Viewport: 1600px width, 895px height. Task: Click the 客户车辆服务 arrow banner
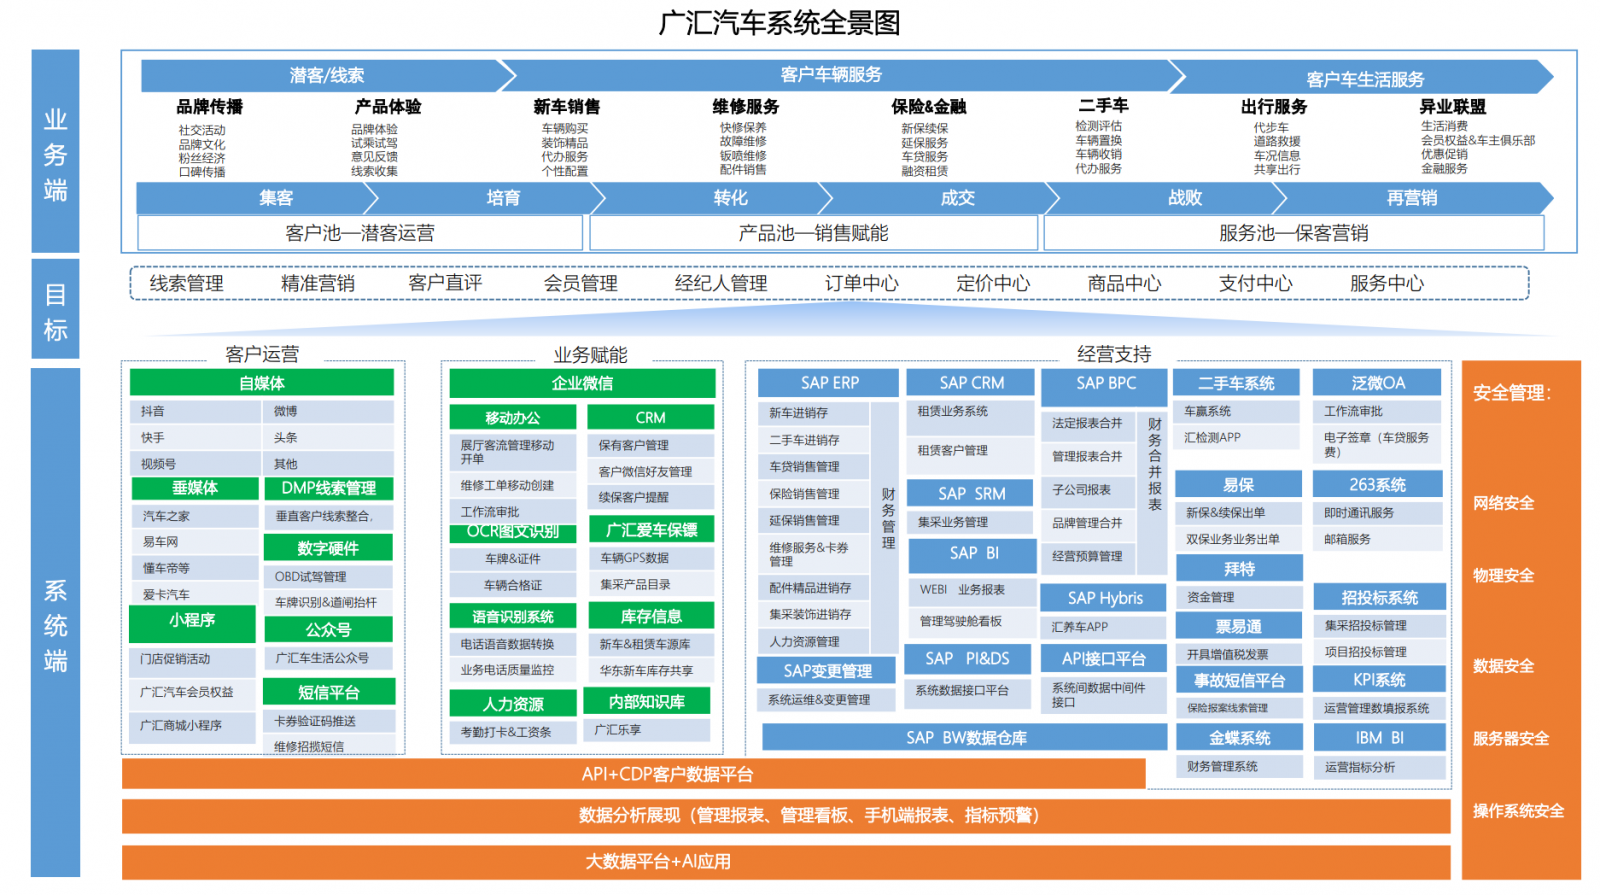pos(830,76)
